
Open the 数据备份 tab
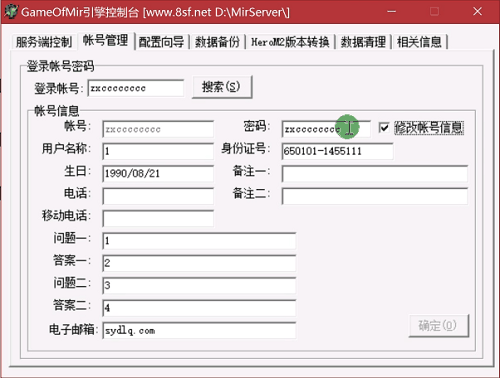pos(217,42)
